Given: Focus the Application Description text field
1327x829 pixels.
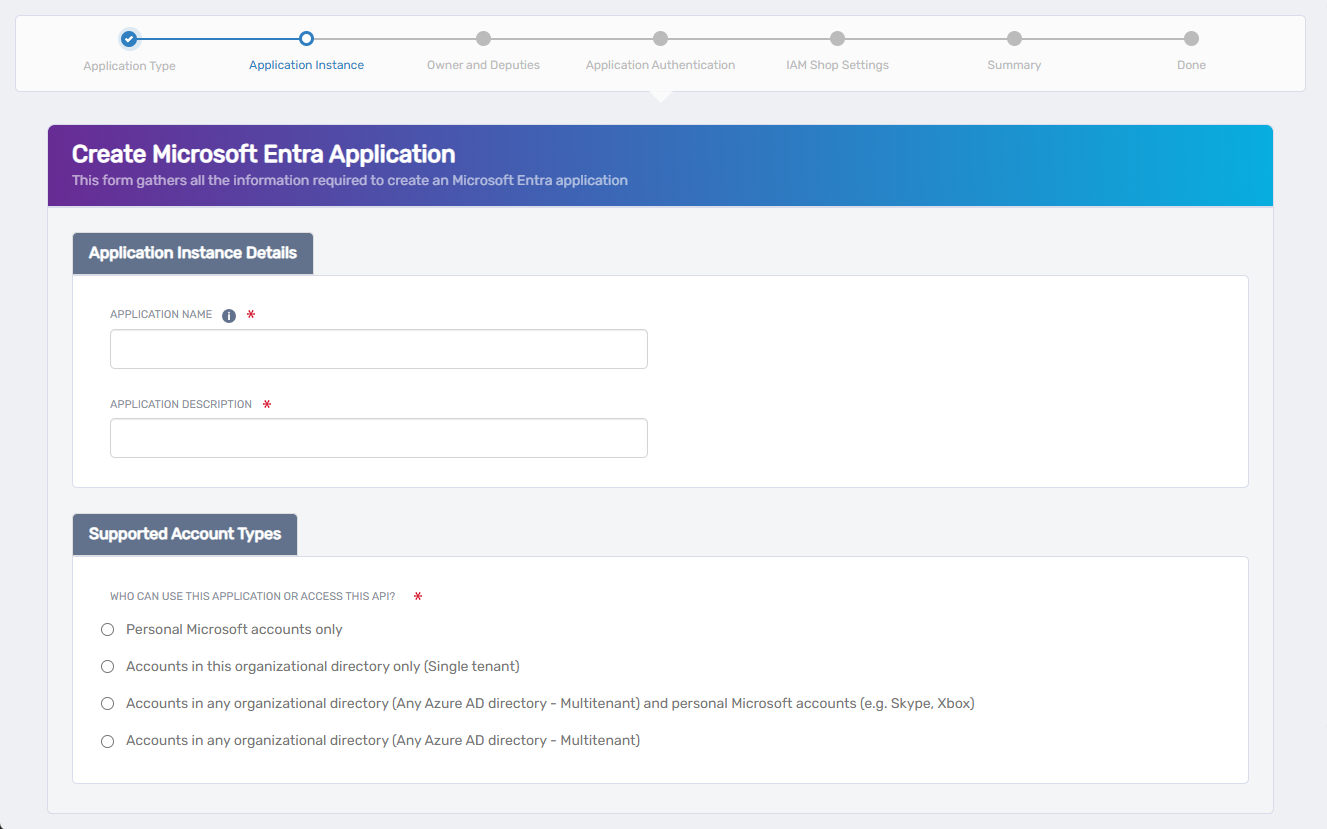Looking at the screenshot, I should (x=378, y=438).
